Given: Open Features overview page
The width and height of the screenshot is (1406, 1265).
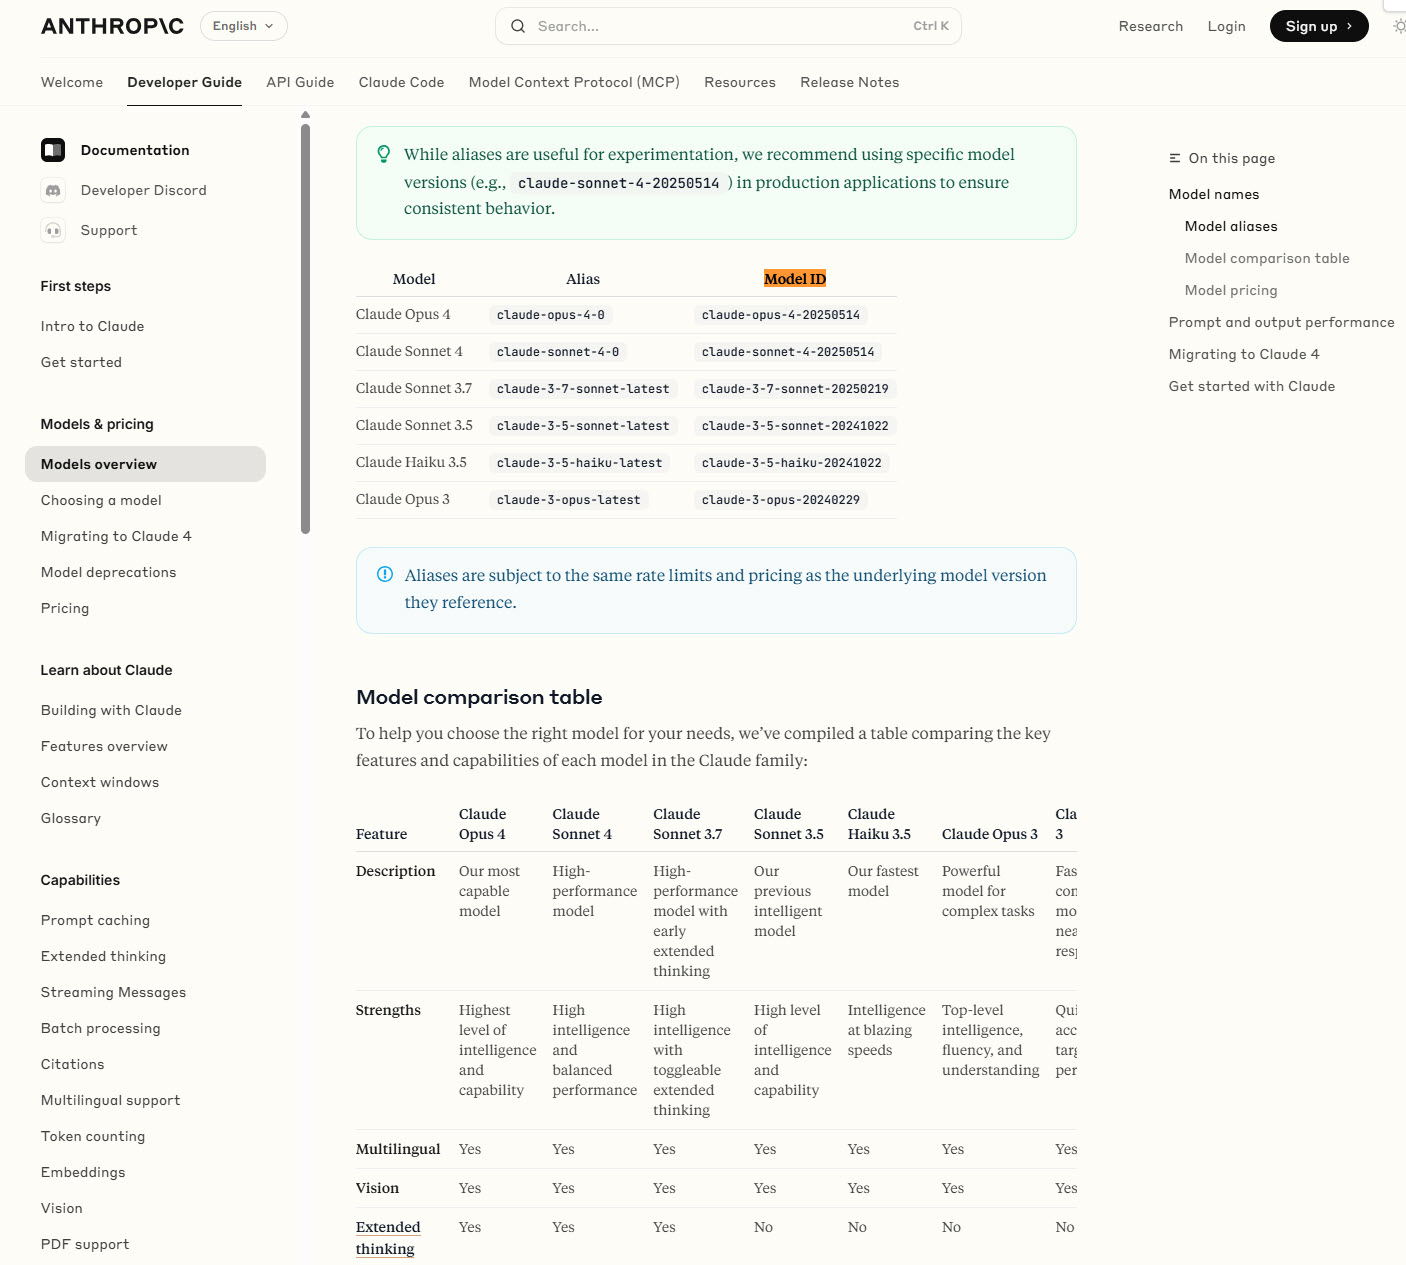Looking at the screenshot, I should [x=104, y=746].
